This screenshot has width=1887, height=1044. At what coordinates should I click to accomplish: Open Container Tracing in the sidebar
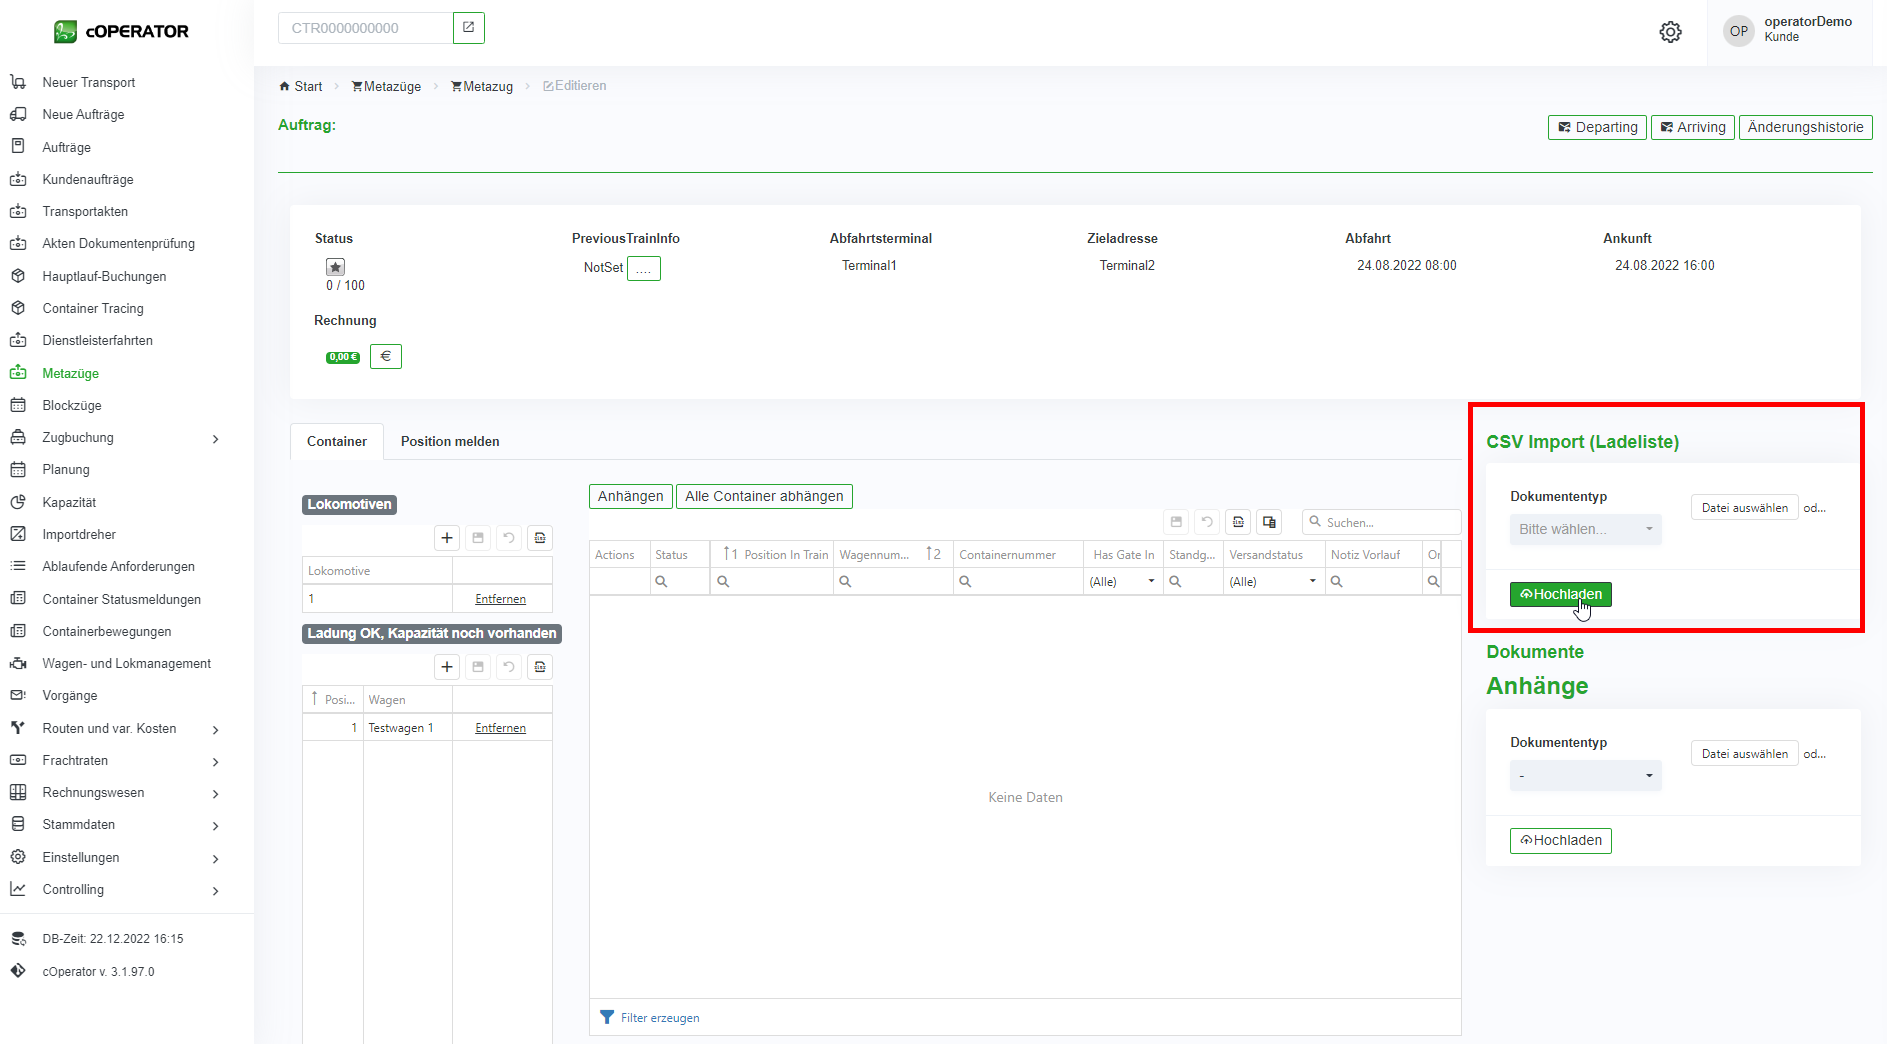(93, 308)
